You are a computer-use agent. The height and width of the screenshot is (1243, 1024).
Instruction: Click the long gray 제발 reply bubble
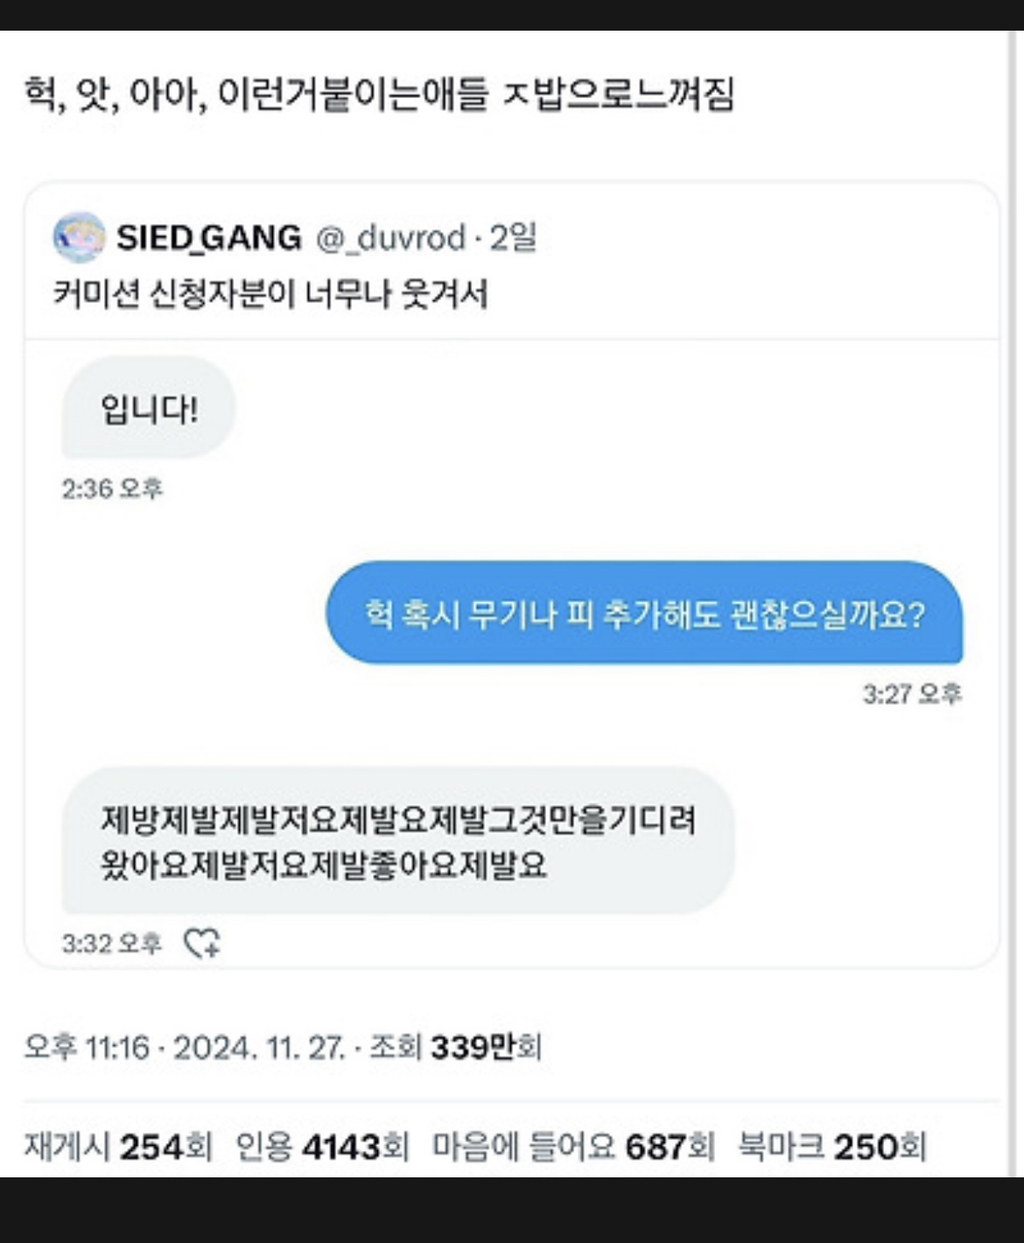398,841
